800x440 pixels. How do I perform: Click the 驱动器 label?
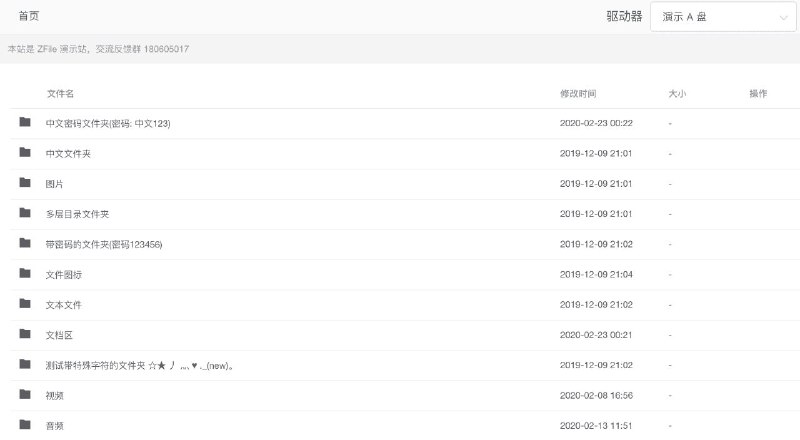coord(624,16)
